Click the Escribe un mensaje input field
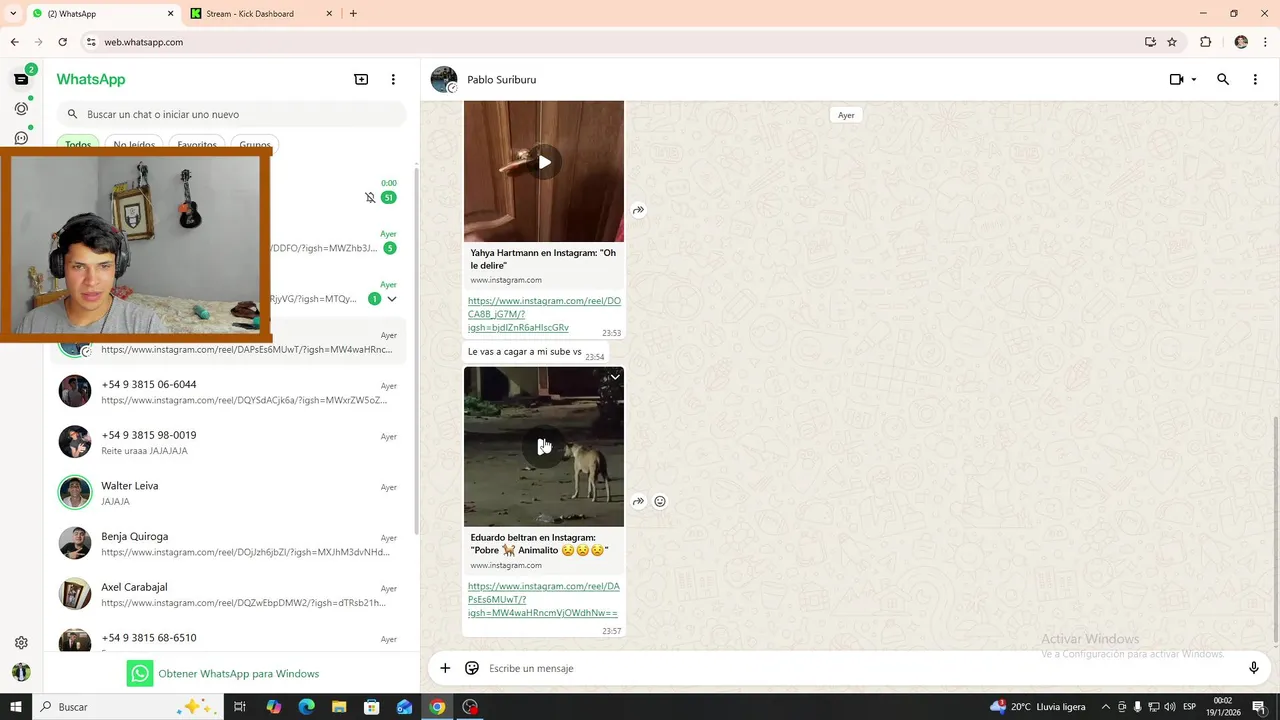This screenshot has height=720, width=1280. pos(860,668)
